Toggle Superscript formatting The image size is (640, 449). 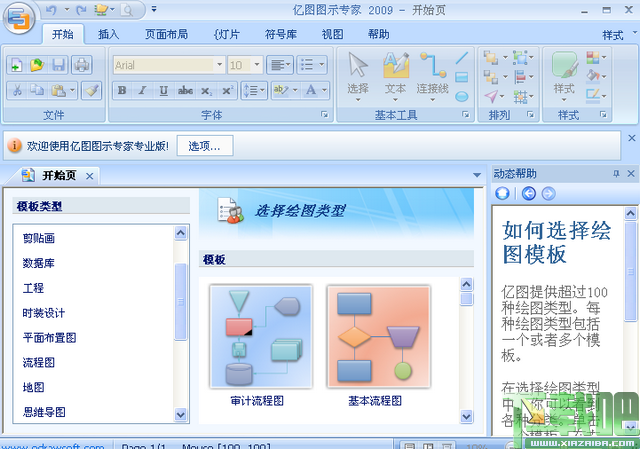[227, 90]
